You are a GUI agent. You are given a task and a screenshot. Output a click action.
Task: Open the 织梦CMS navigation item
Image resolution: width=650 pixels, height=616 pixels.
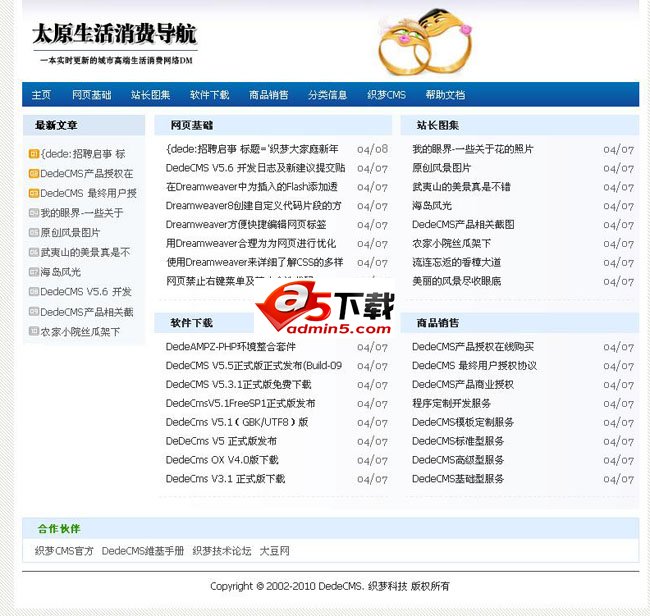tap(386, 95)
